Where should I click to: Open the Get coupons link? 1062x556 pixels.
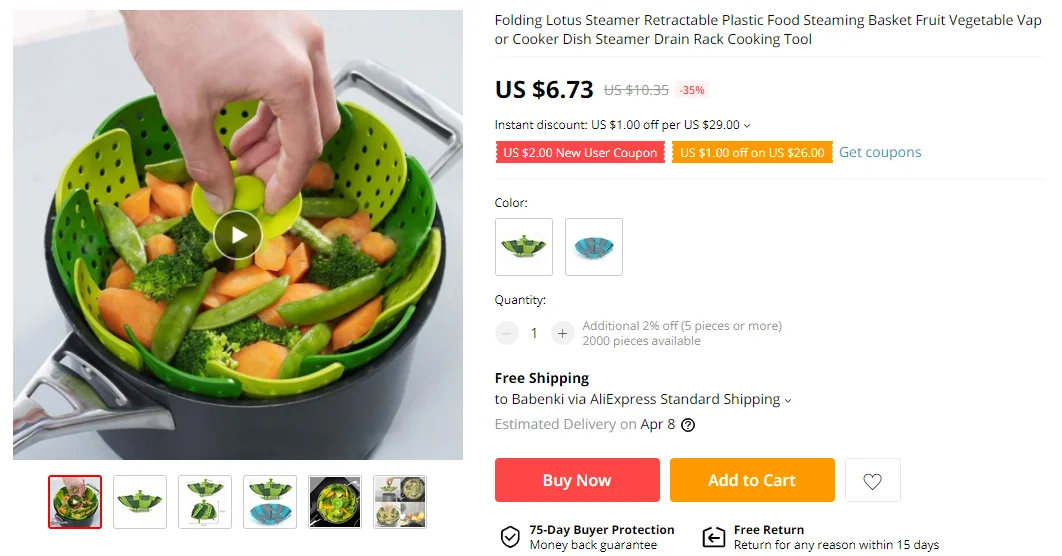[880, 152]
